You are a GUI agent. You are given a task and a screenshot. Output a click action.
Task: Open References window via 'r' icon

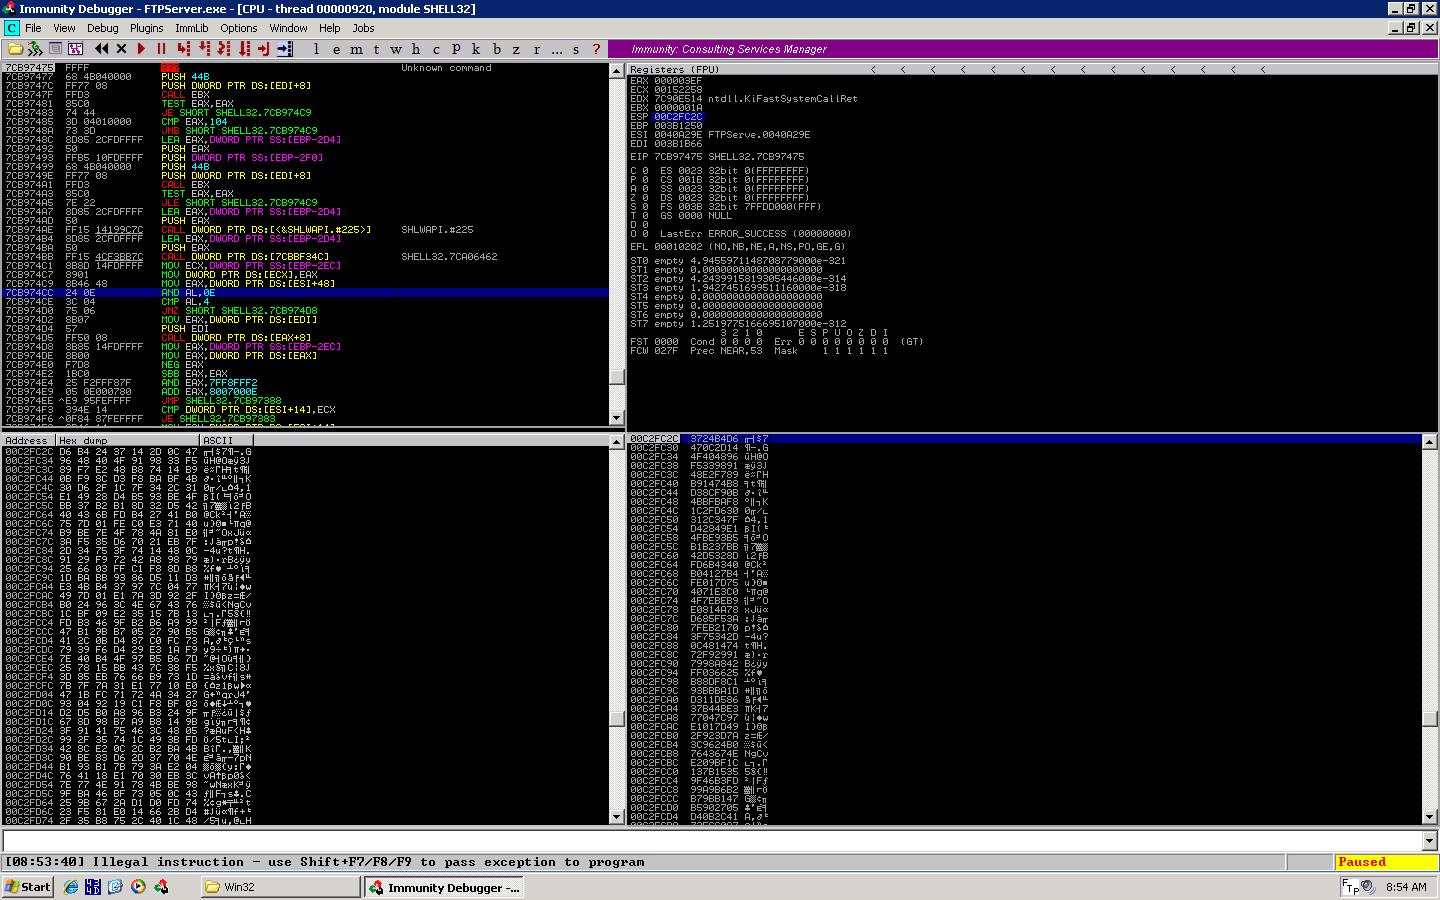pyautogui.click(x=536, y=49)
